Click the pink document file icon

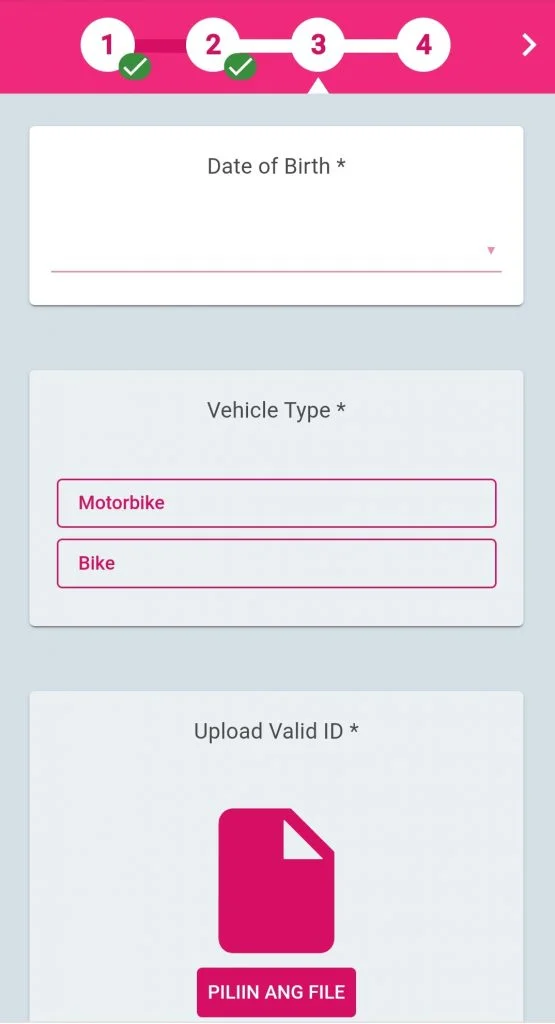(276, 880)
